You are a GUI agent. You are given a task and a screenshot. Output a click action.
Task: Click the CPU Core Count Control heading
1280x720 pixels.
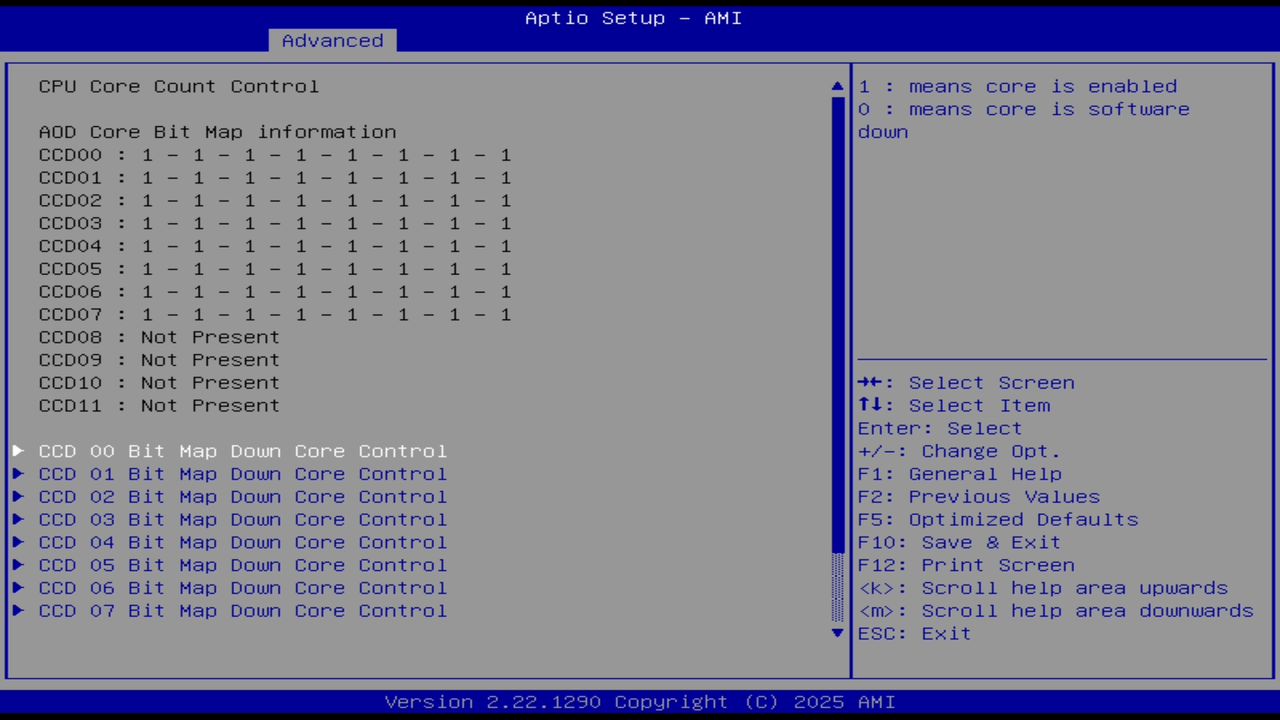[178, 86]
